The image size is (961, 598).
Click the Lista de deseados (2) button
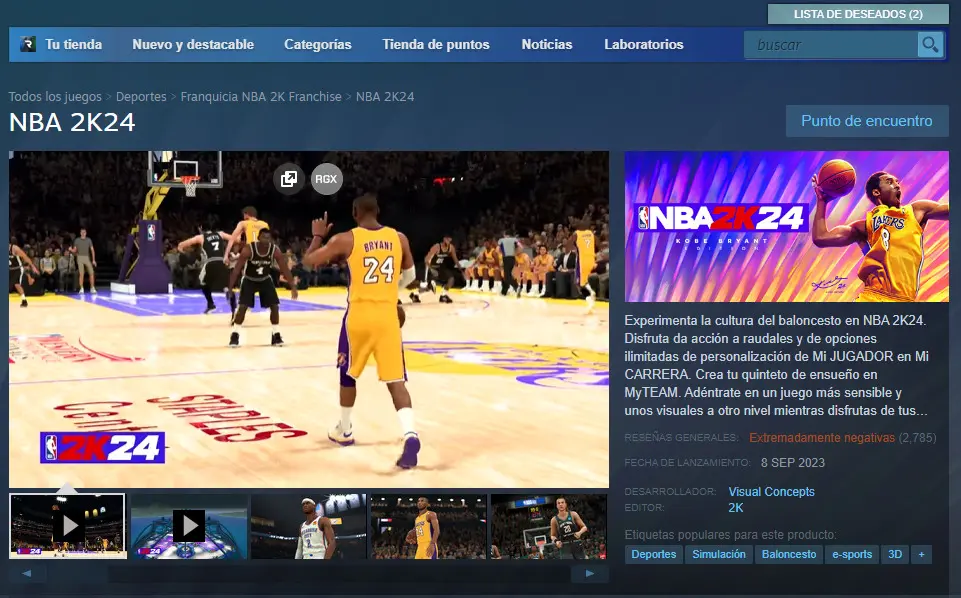click(x=858, y=14)
